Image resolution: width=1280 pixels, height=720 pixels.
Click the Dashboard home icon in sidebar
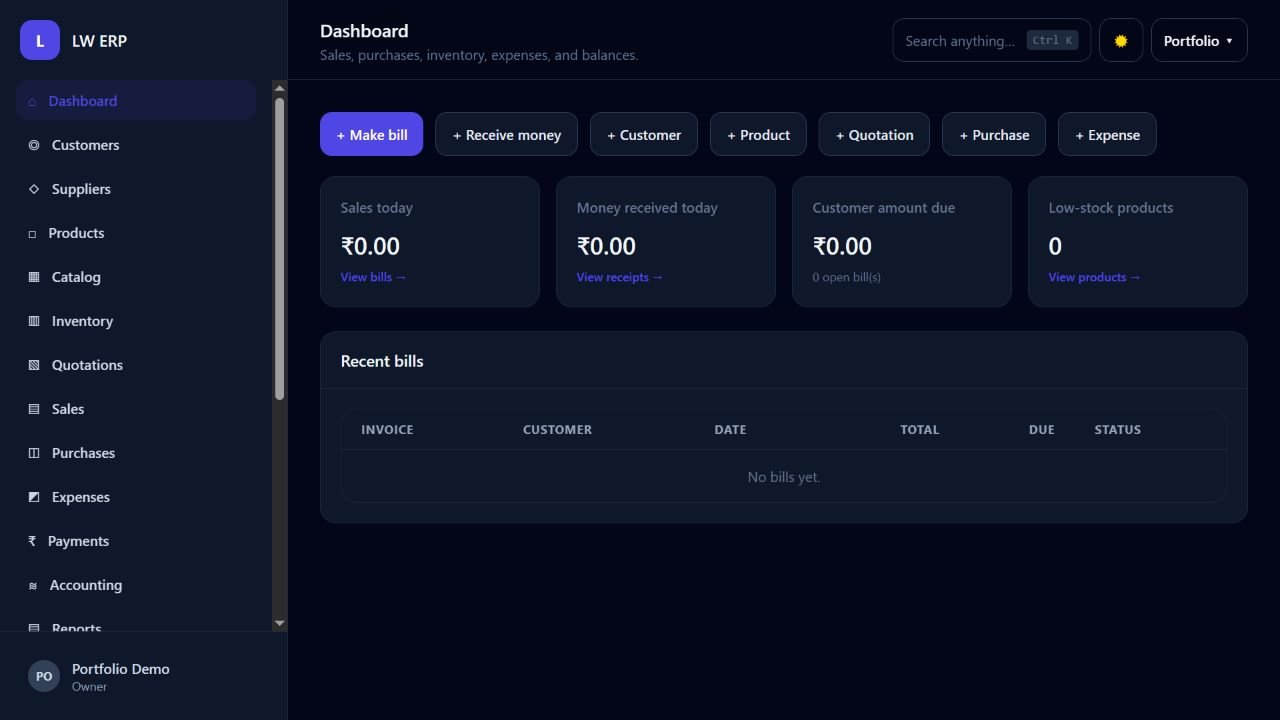tap(32, 101)
